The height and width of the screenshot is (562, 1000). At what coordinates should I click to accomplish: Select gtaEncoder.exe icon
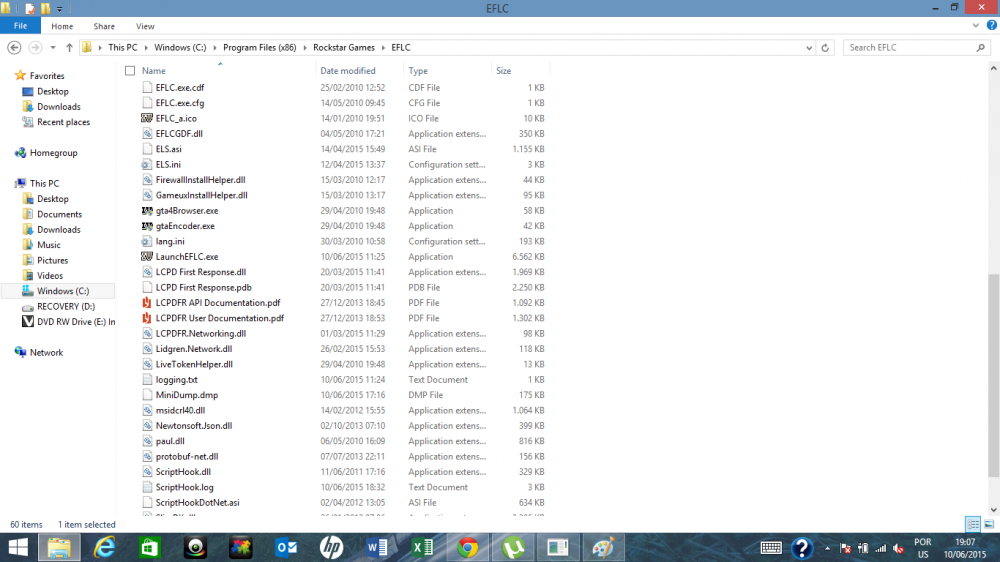(147, 226)
